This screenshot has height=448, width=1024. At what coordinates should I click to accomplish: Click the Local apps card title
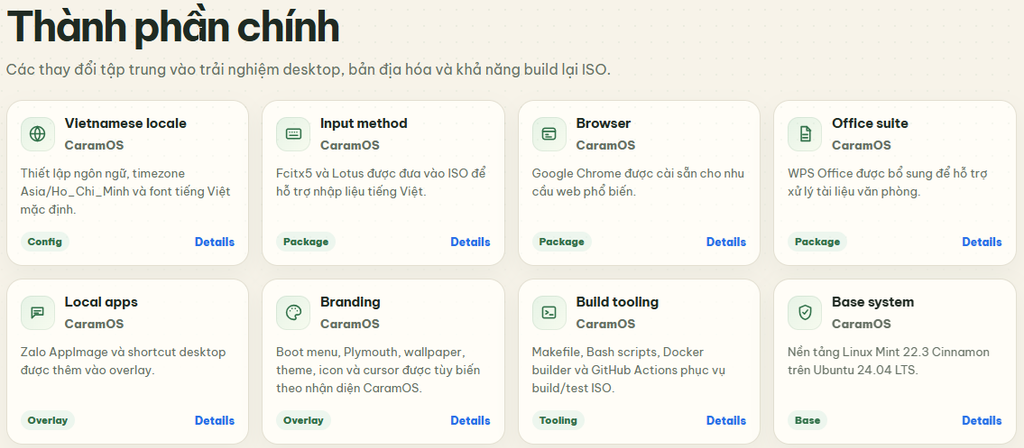click(101, 302)
